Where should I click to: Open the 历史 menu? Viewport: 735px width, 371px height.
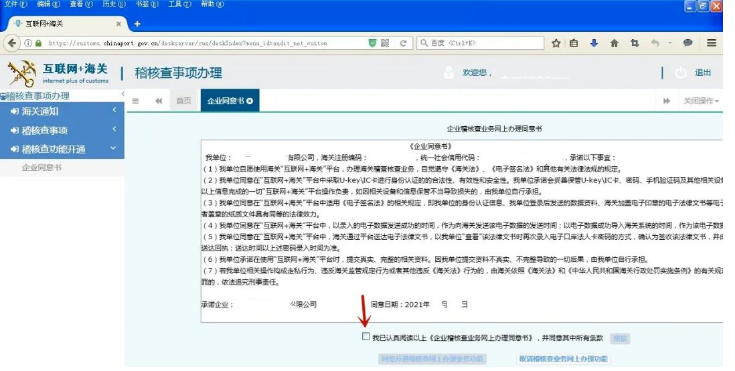[114, 4]
